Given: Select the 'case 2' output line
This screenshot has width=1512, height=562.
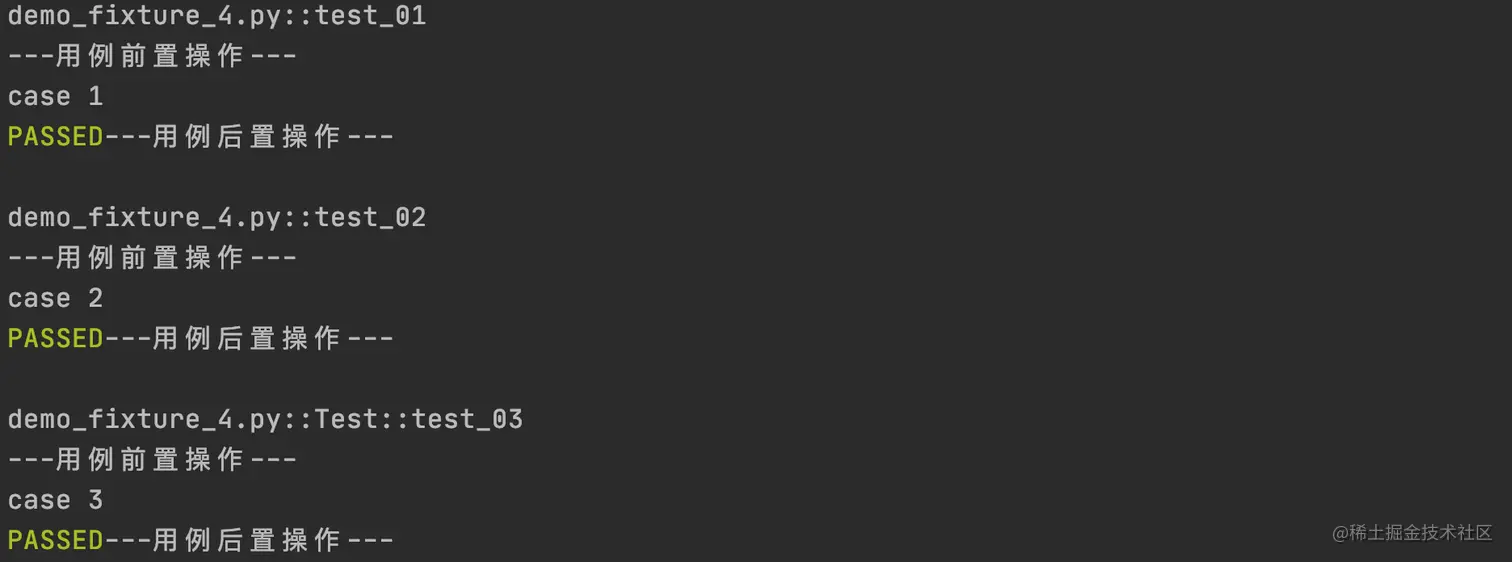Looking at the screenshot, I should (x=55, y=299).
